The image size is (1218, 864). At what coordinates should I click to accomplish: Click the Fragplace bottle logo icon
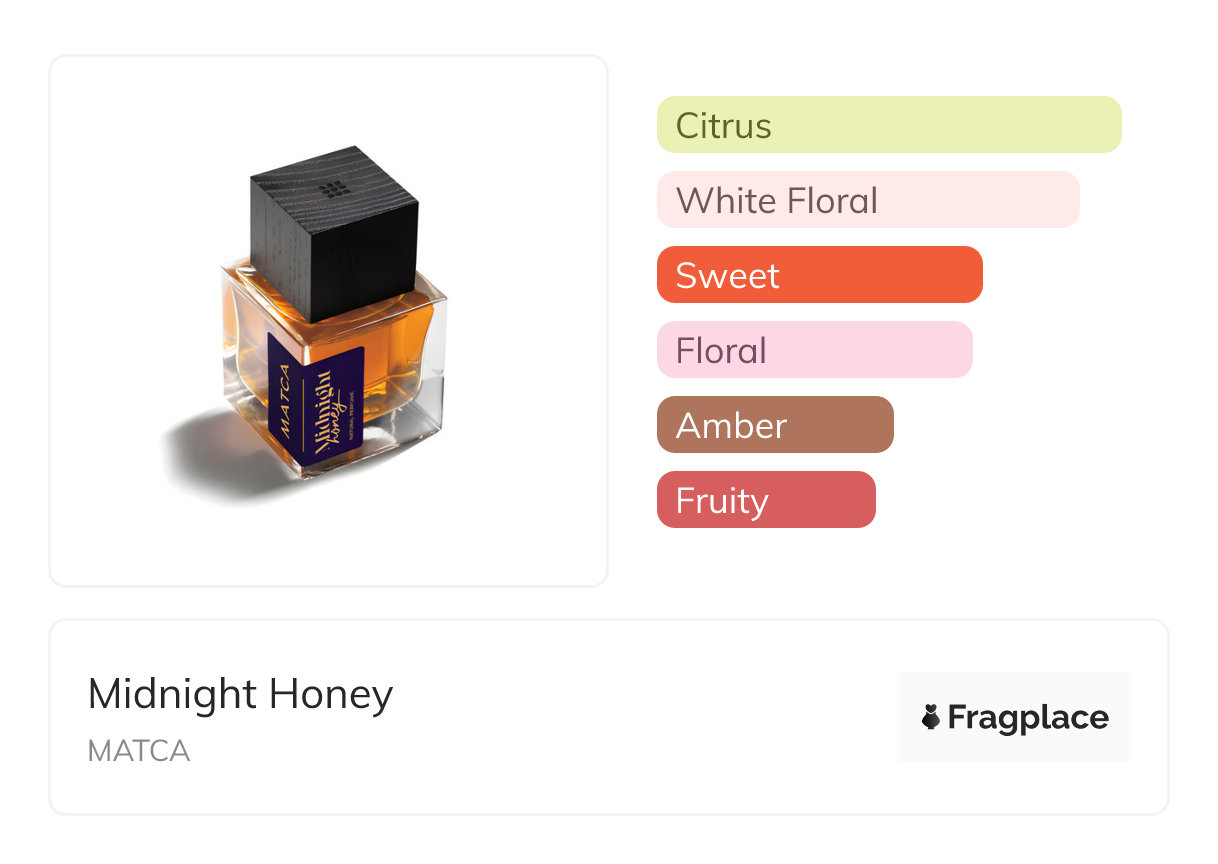[931, 717]
